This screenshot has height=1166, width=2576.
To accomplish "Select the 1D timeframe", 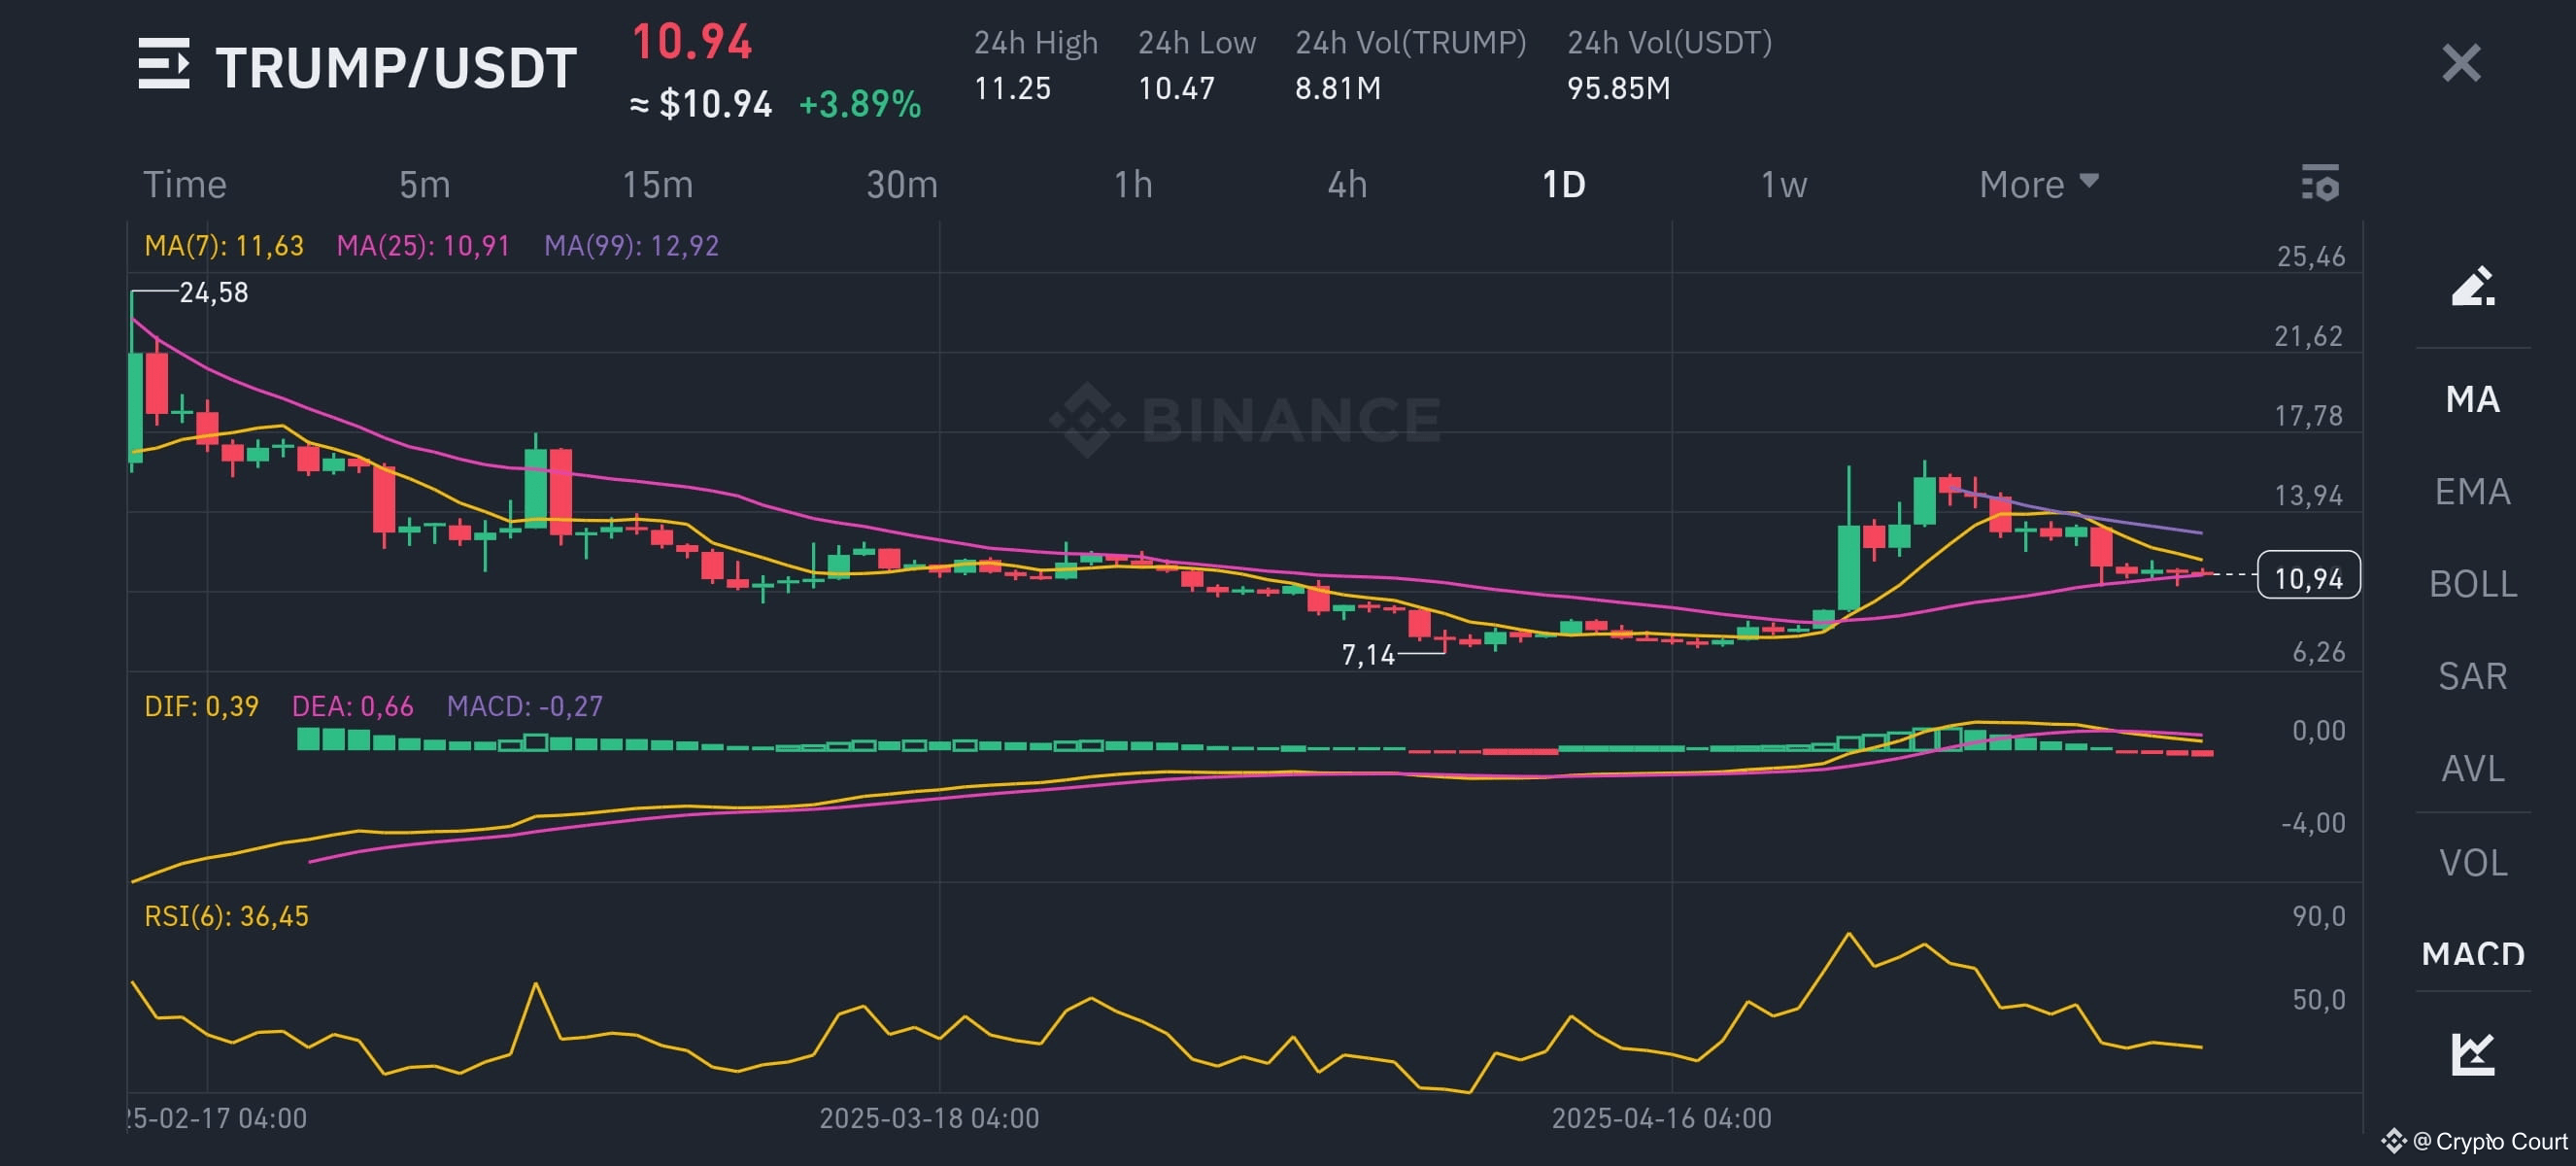I will (x=1563, y=184).
